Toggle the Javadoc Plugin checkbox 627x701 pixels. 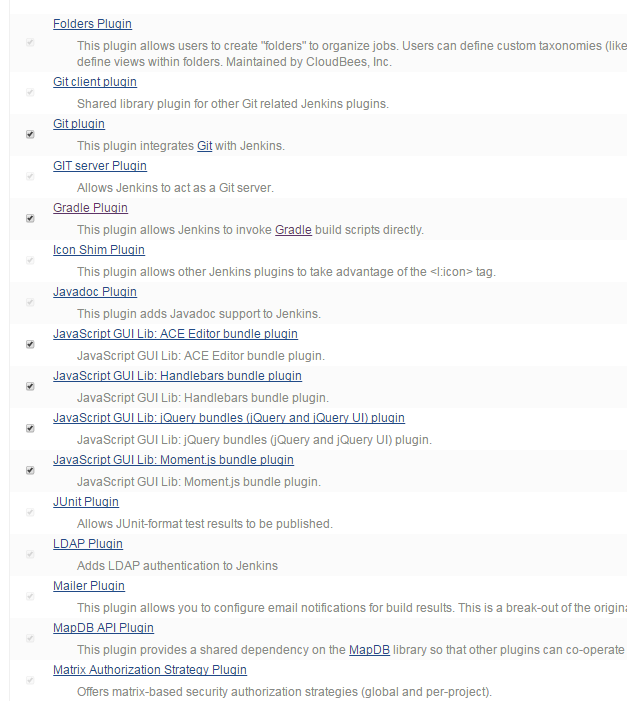pos(30,303)
